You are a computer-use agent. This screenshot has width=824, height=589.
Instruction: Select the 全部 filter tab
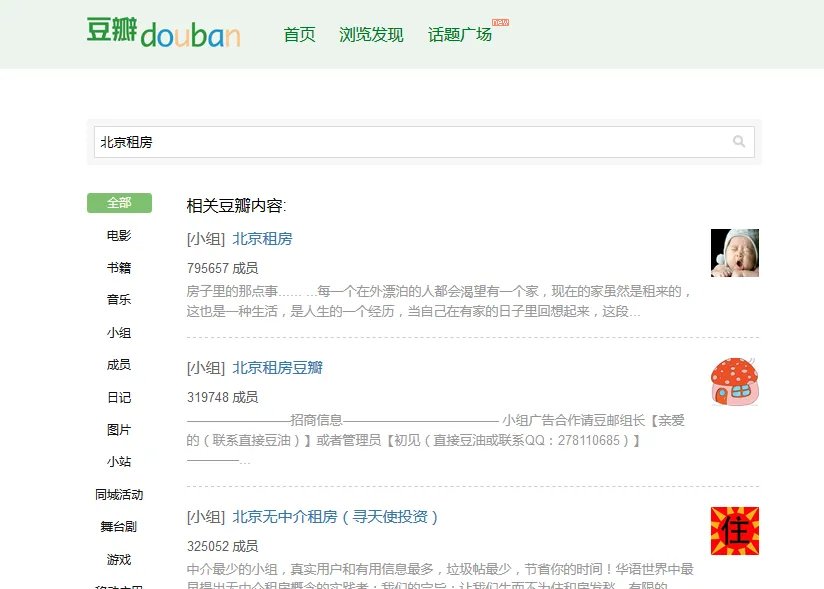119,203
